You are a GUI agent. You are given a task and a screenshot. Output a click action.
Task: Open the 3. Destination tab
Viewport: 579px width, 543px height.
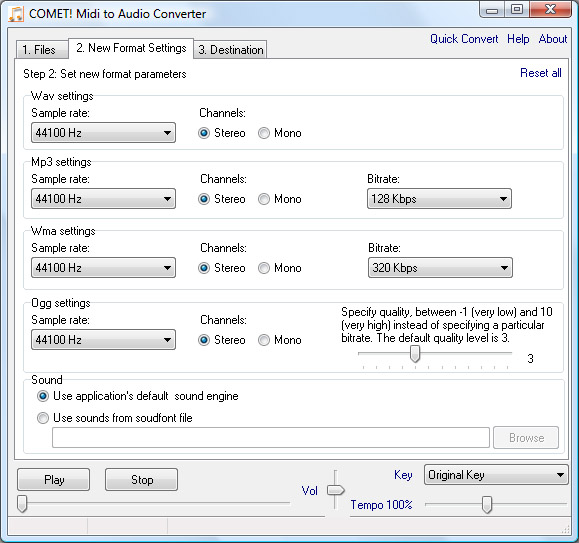pyautogui.click(x=230, y=49)
